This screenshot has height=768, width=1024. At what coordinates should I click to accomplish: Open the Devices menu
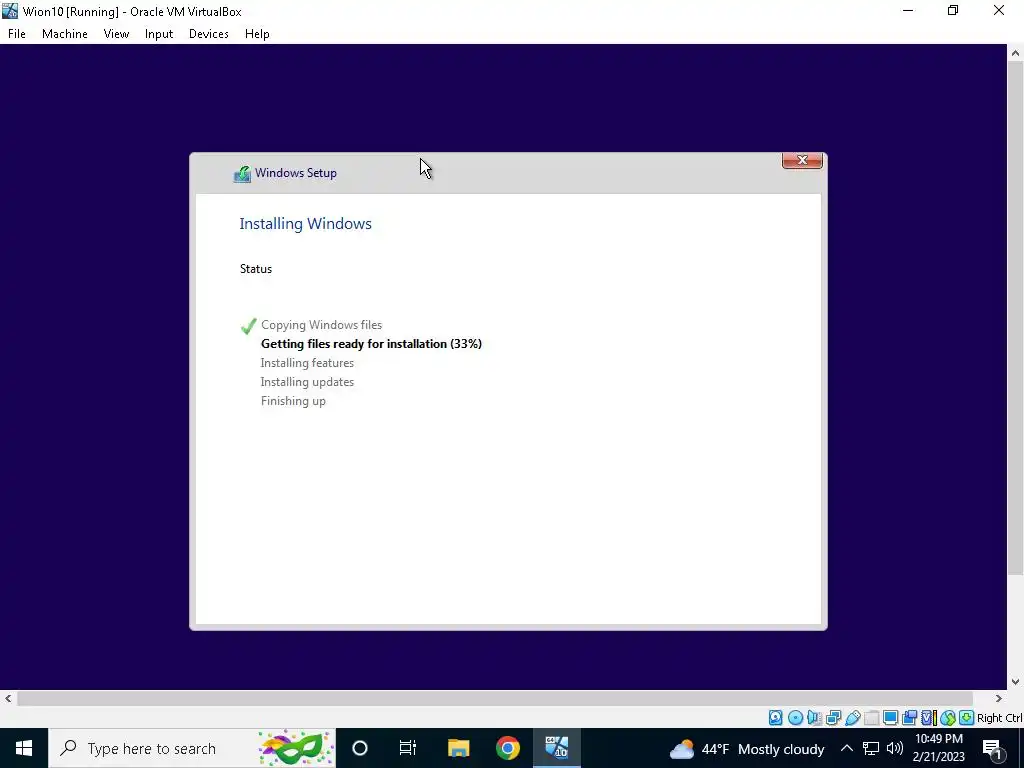209,34
